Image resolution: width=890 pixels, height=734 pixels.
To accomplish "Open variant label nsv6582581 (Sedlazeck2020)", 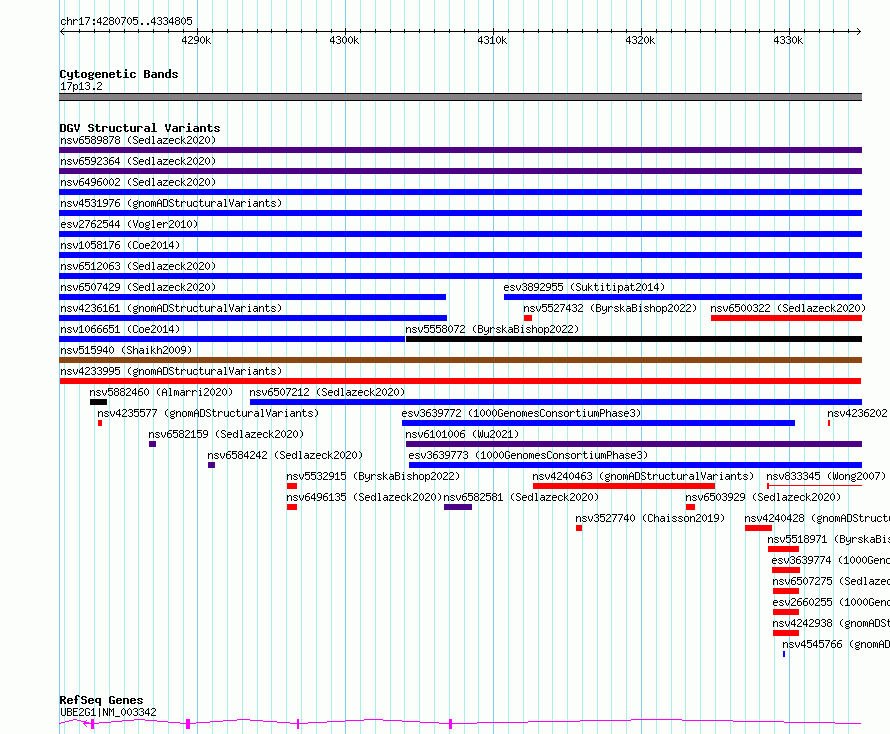I will (521, 497).
